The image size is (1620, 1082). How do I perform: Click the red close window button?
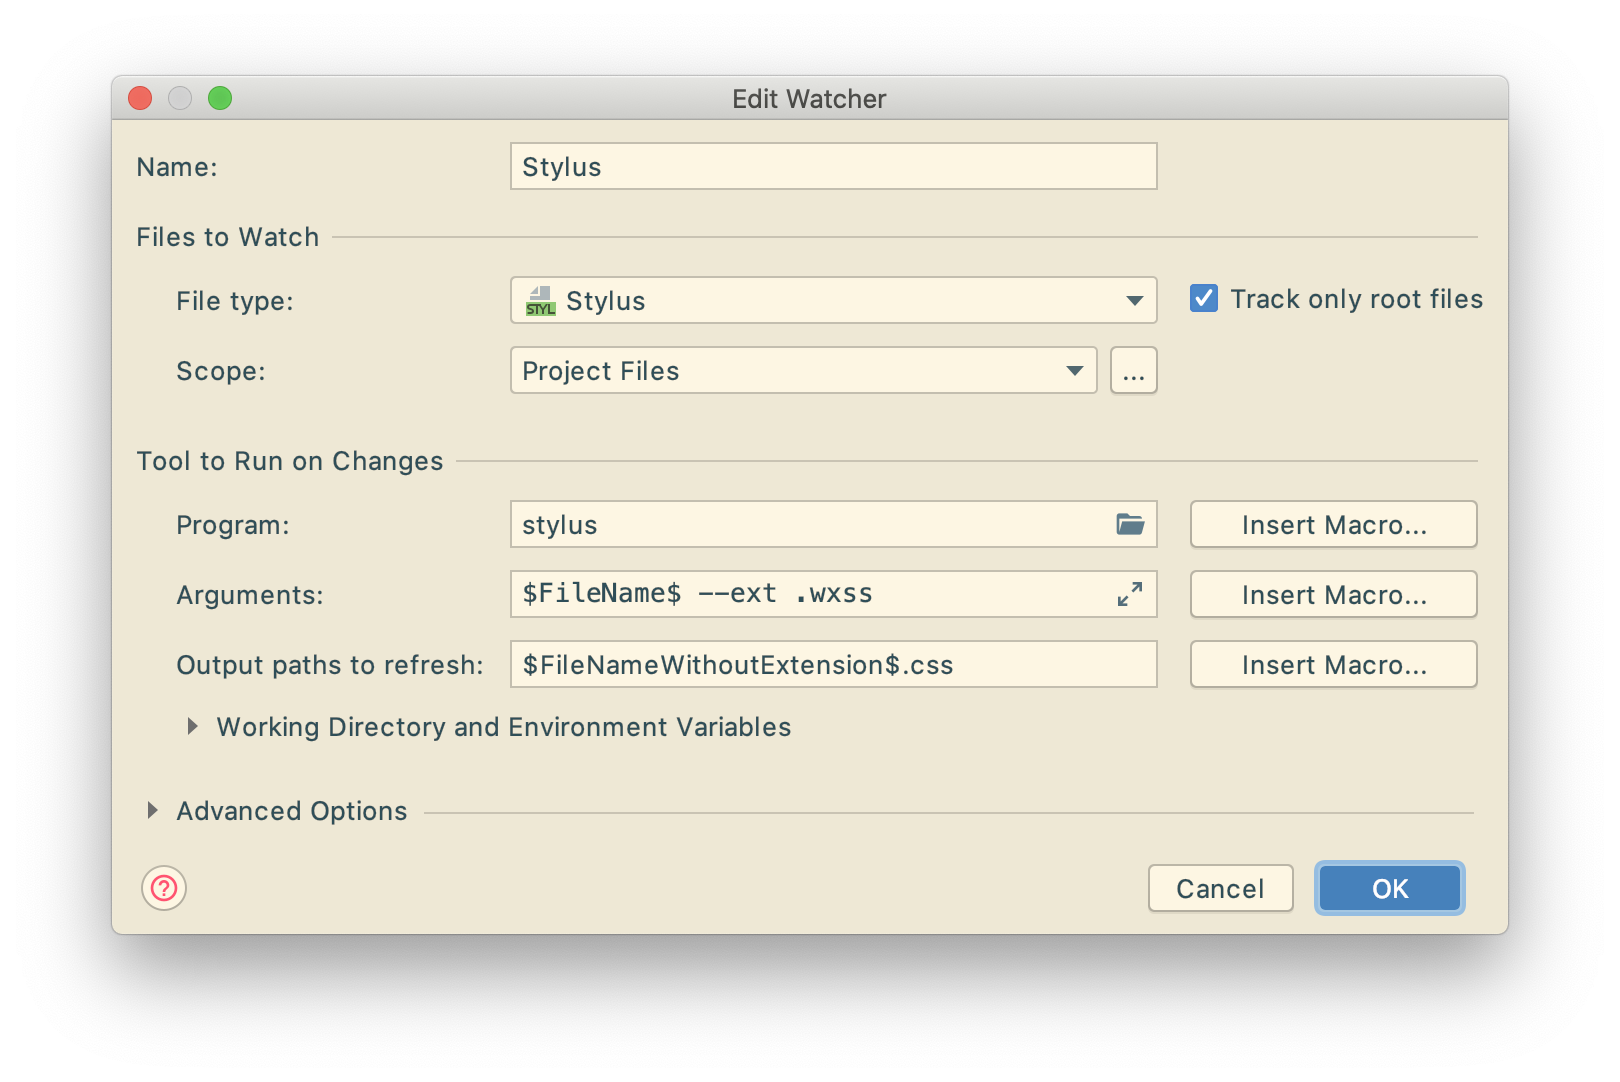tap(140, 98)
